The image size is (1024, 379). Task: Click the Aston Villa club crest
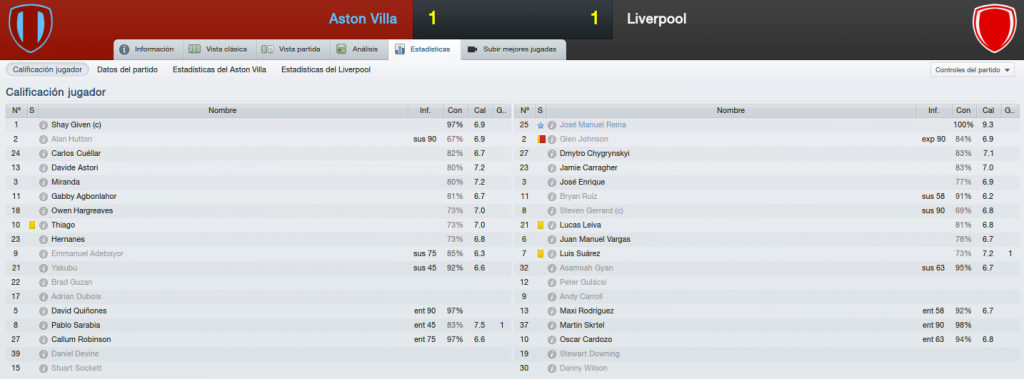30,28
